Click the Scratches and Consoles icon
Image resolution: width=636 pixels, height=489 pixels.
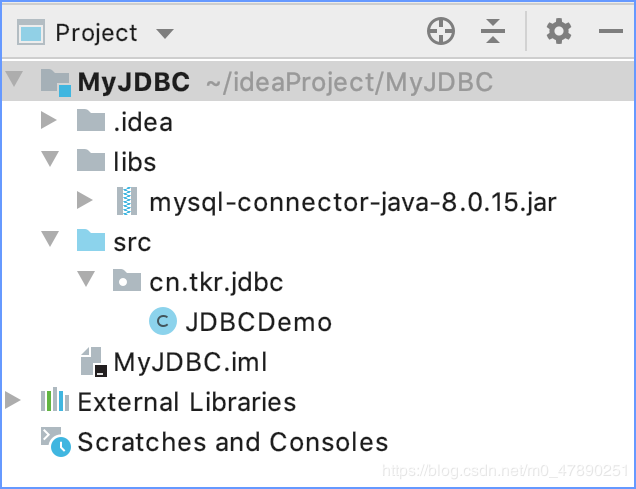[x=54, y=441]
